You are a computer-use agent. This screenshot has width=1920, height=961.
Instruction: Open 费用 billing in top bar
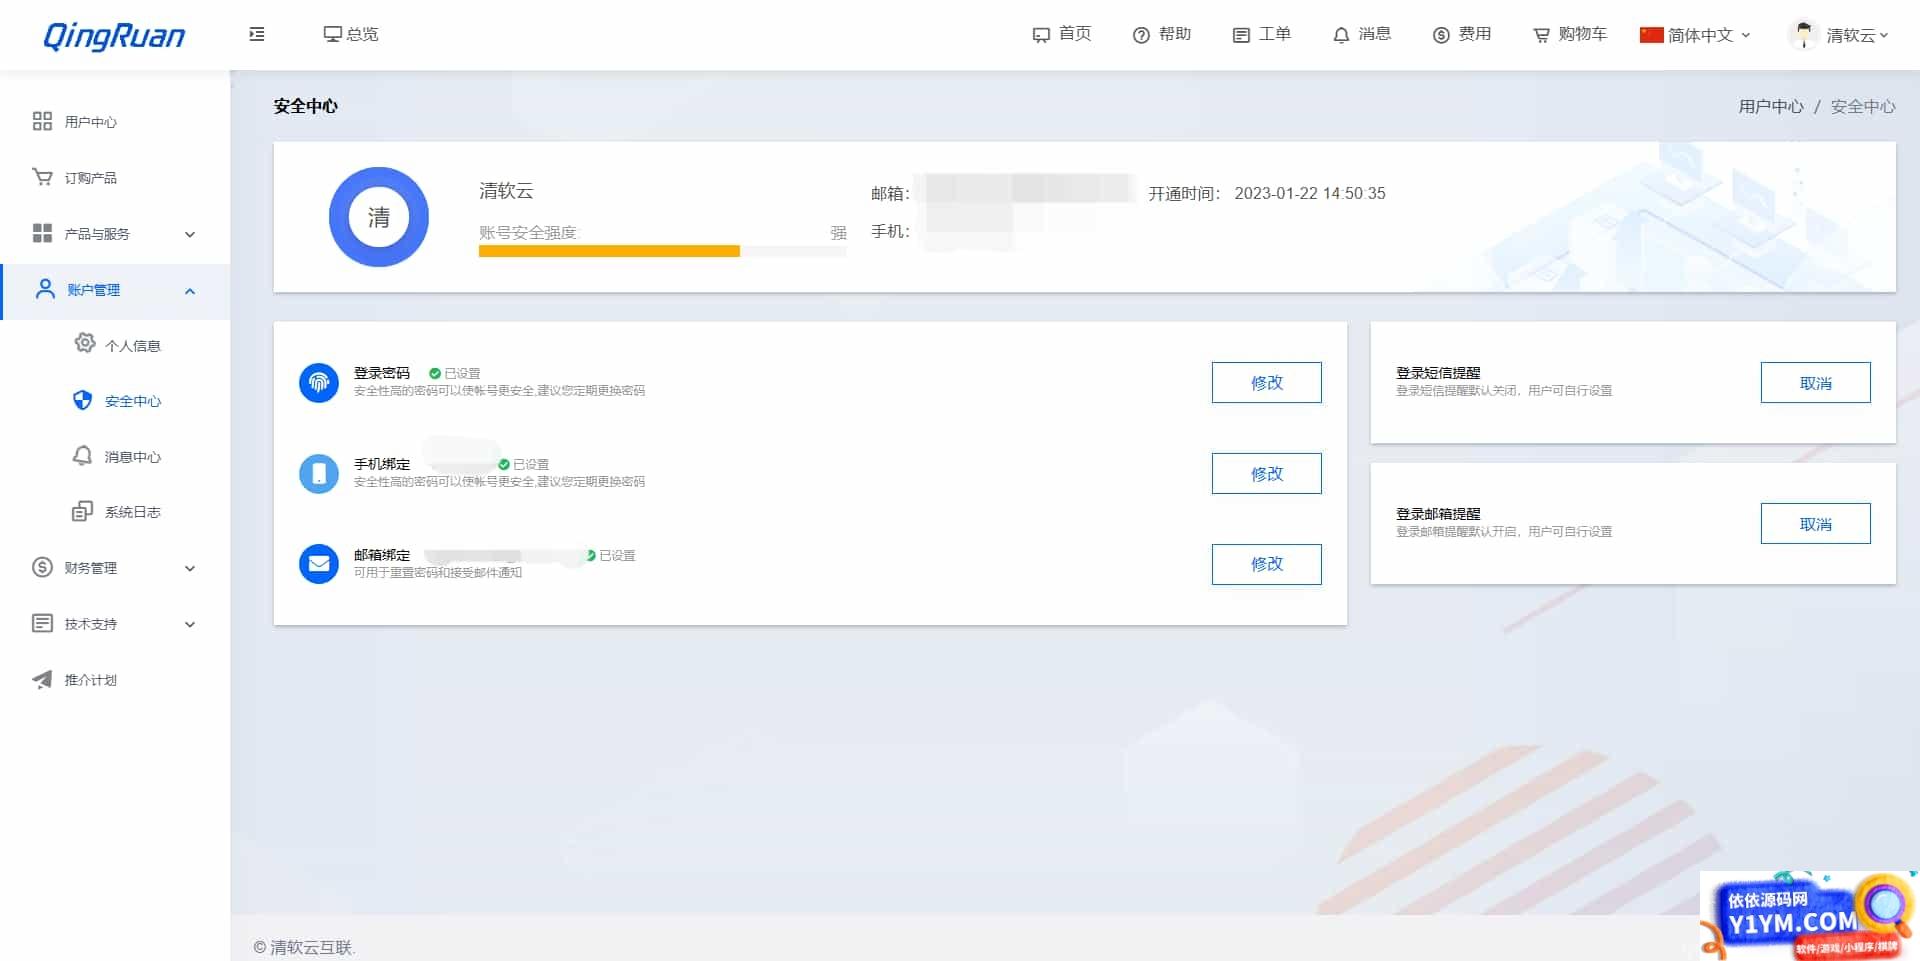(x=1462, y=34)
